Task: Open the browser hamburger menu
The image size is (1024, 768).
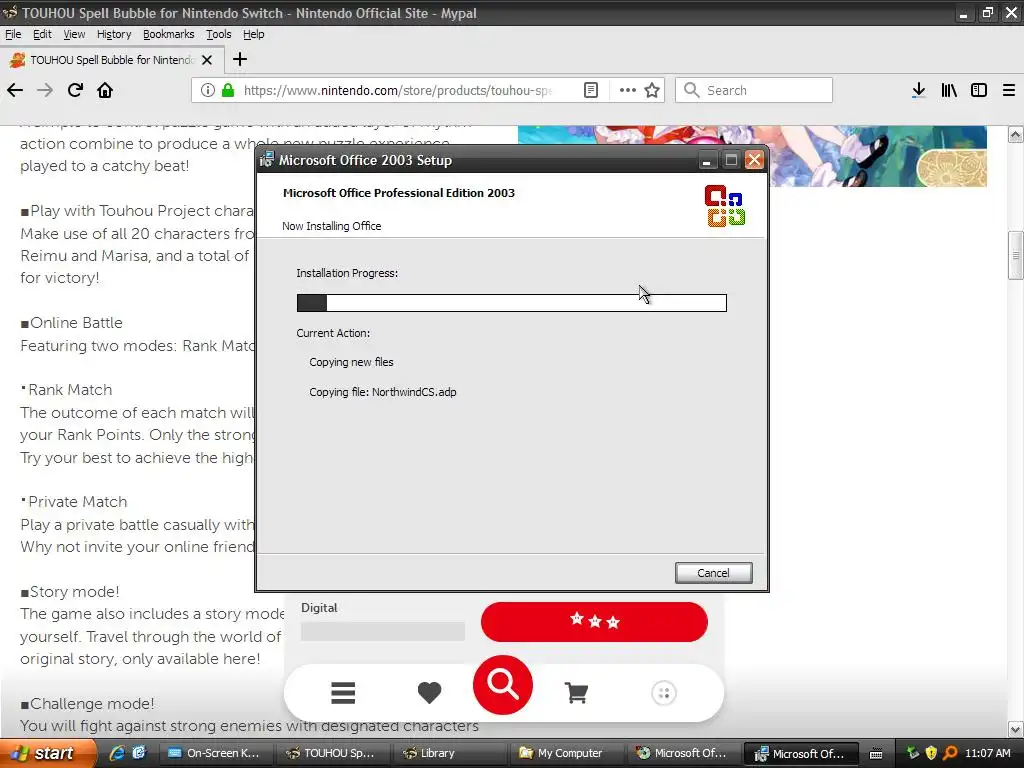Action: tap(1008, 90)
